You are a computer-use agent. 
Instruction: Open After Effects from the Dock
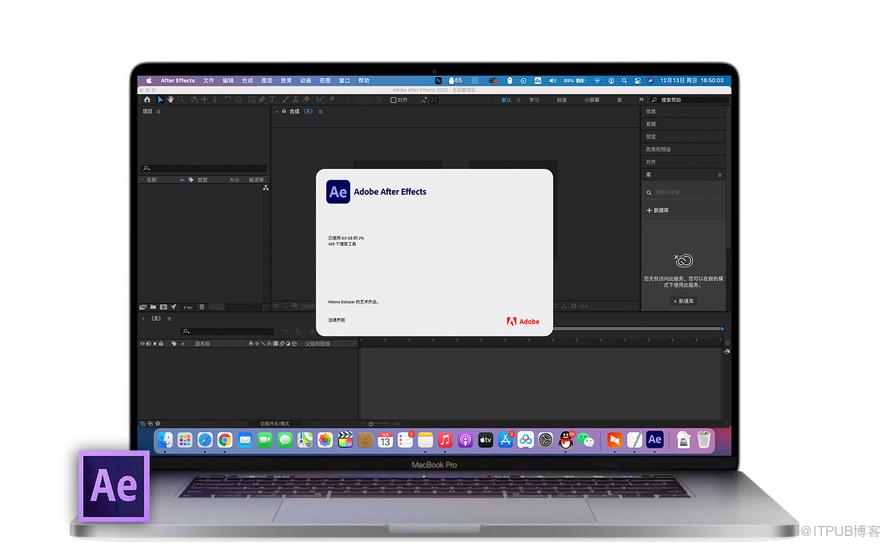coord(654,439)
